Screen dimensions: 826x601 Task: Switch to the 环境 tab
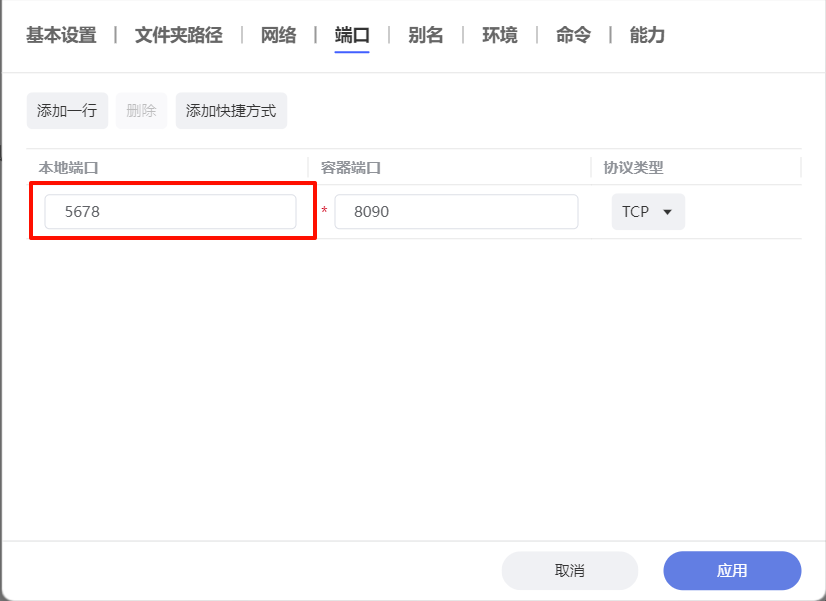coord(499,36)
